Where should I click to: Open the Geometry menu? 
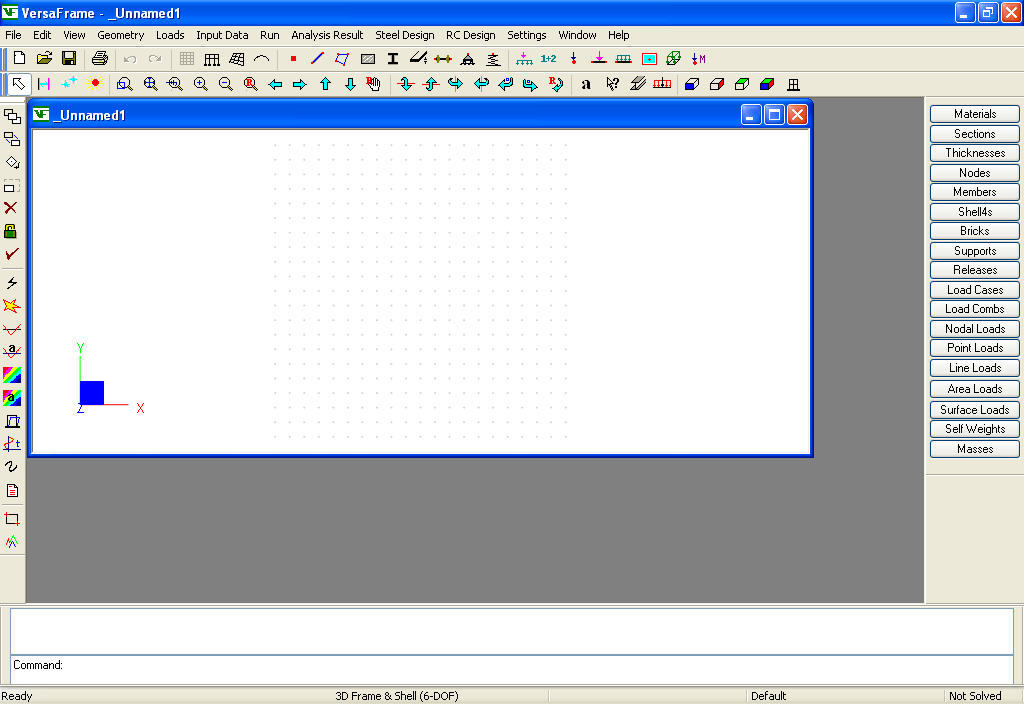click(120, 35)
